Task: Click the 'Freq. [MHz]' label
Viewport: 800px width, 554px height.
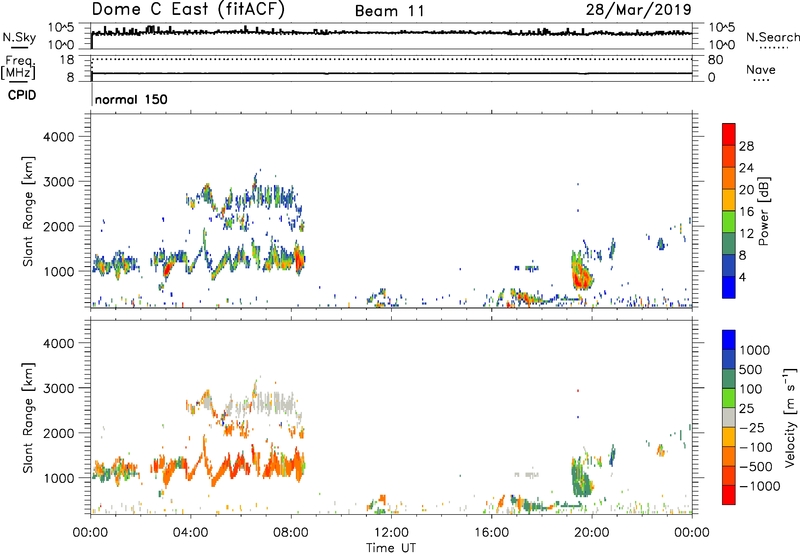Action: [18, 67]
